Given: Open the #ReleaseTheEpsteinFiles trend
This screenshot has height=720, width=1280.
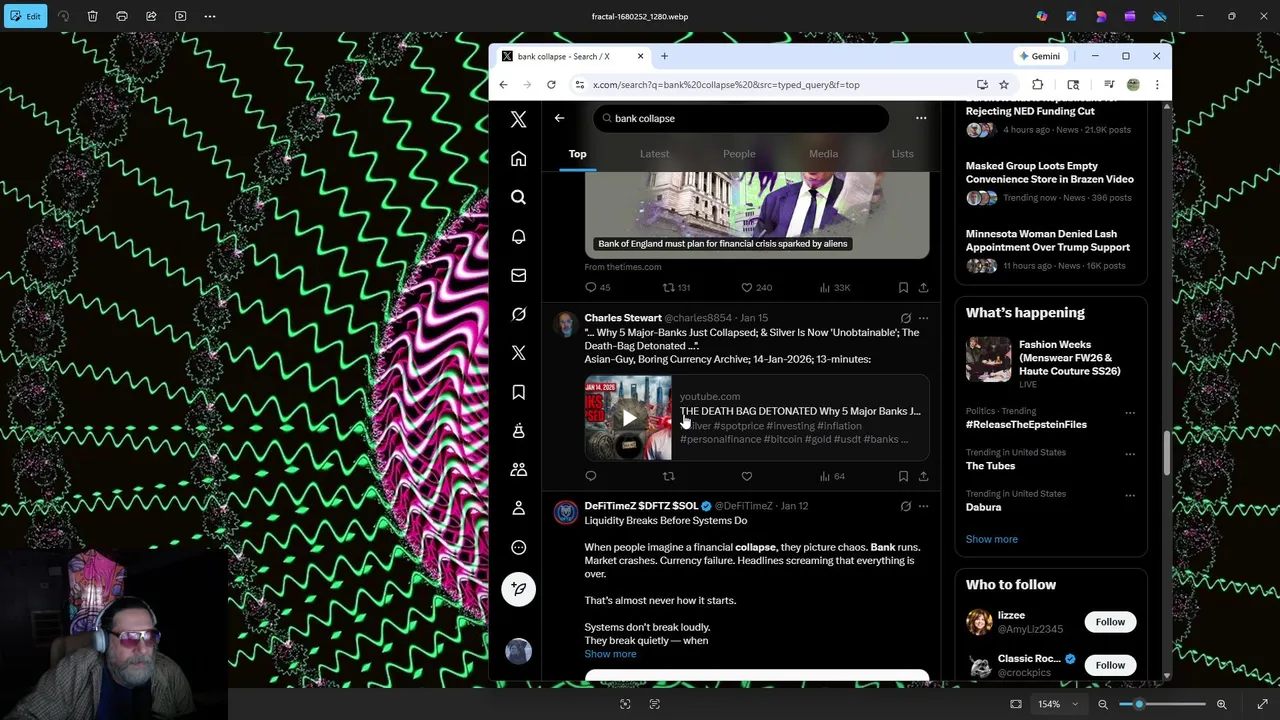Looking at the screenshot, I should tap(1026, 424).
